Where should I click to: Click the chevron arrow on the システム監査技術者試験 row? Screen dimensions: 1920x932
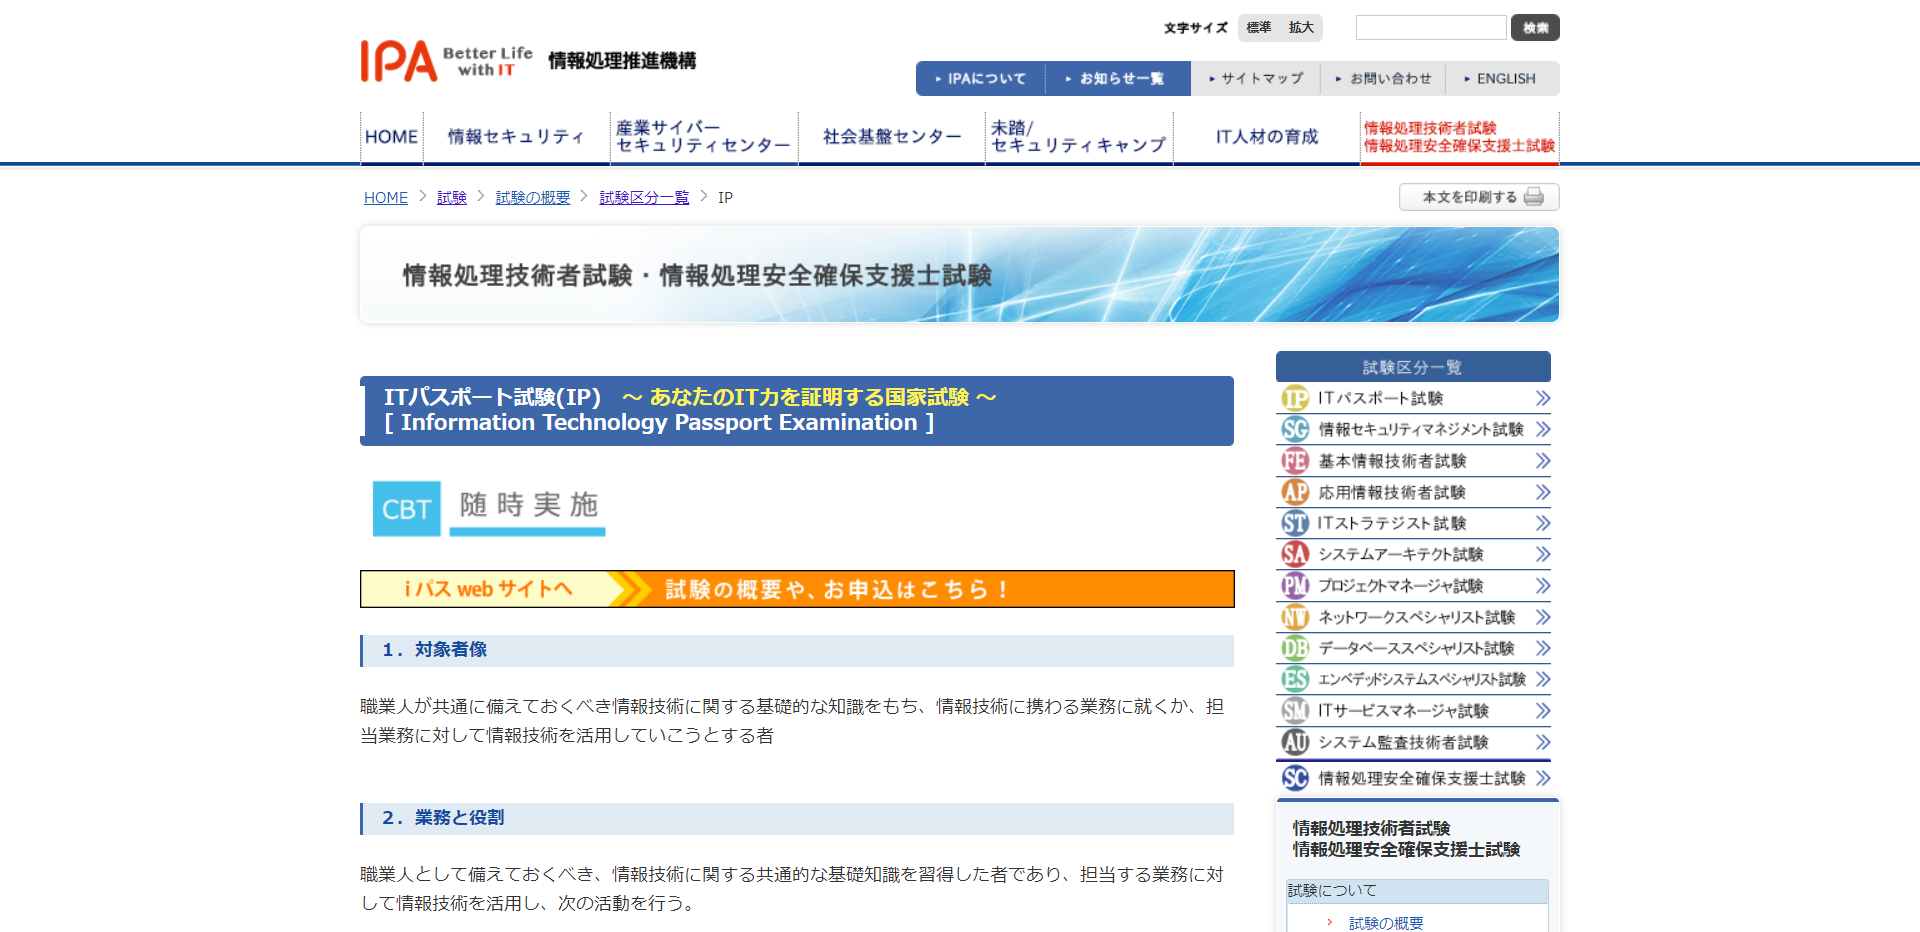pos(1543,742)
